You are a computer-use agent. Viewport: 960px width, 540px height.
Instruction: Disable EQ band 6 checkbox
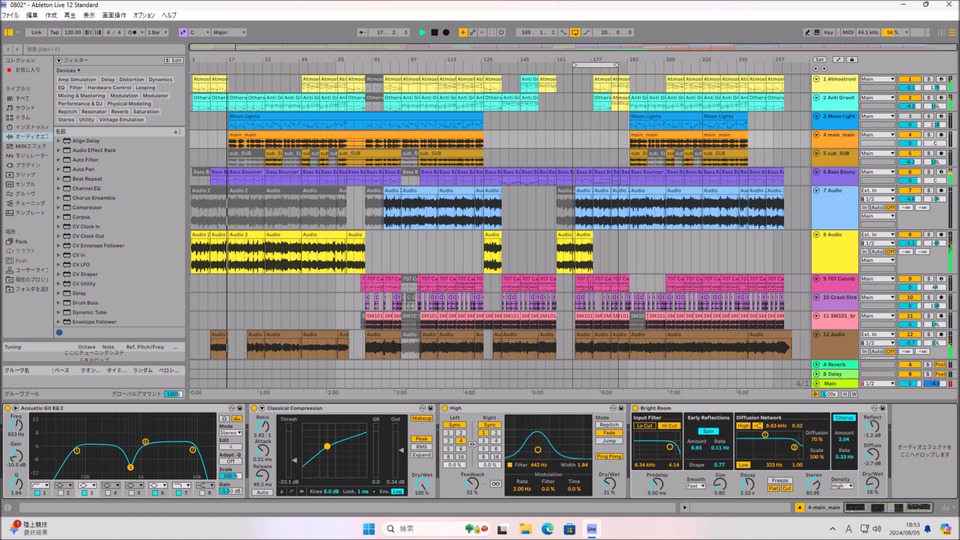point(156,492)
